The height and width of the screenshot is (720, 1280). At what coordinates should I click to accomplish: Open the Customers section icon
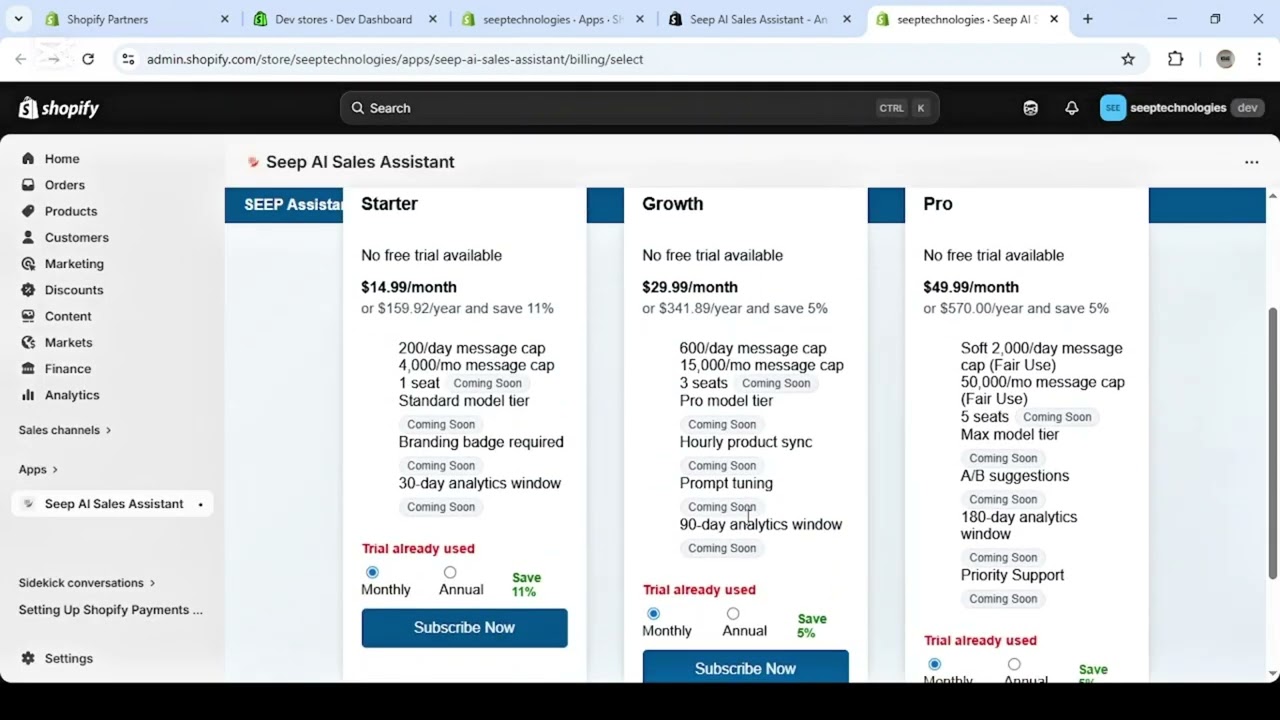pyautogui.click(x=28, y=237)
